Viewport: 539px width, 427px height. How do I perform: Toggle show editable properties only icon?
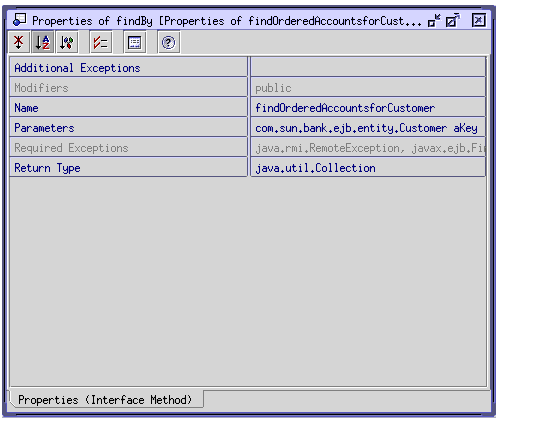click(100, 42)
